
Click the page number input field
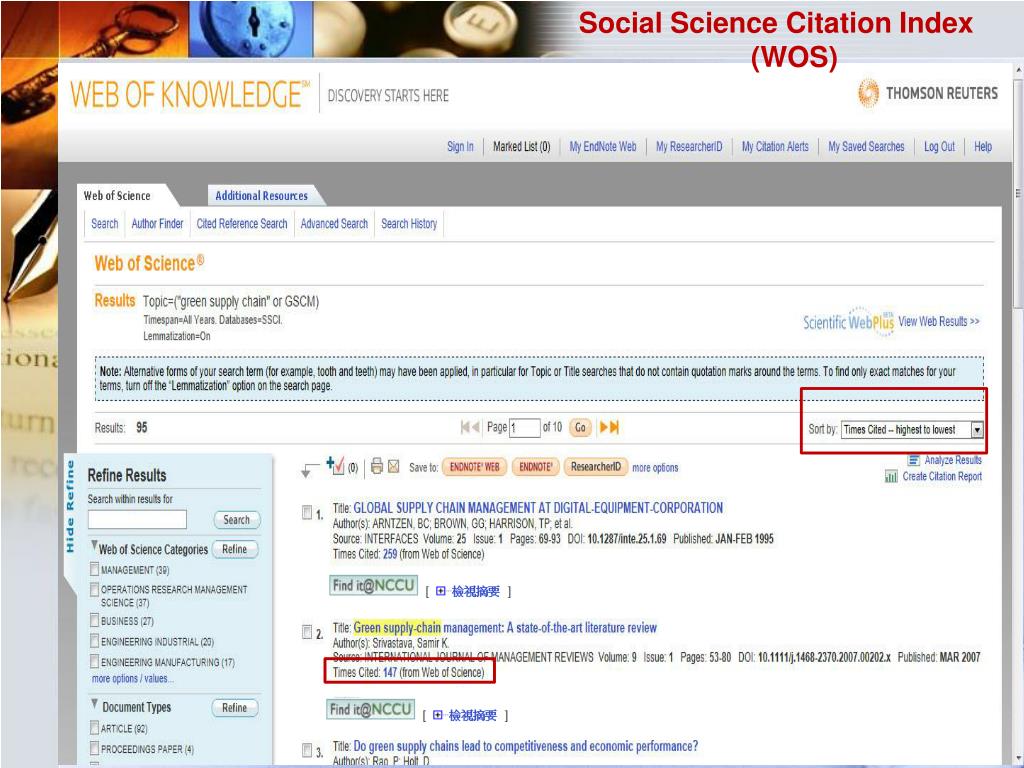click(x=524, y=428)
